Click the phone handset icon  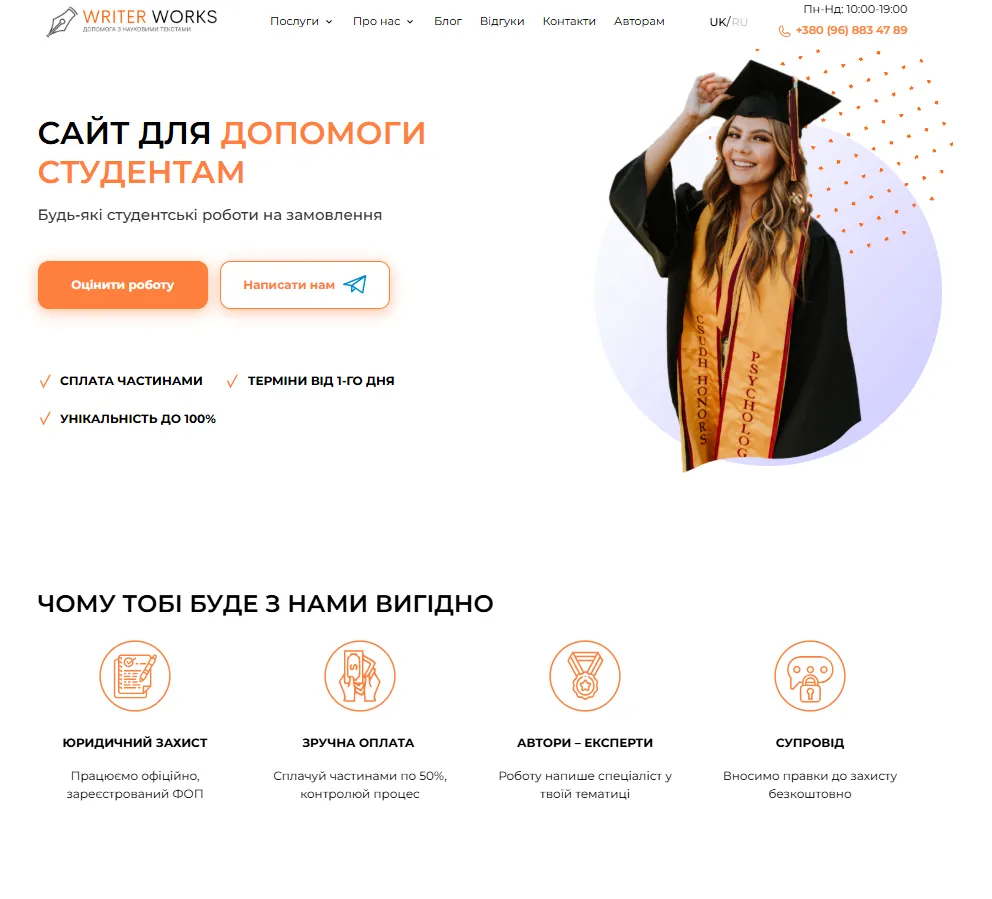[x=784, y=31]
